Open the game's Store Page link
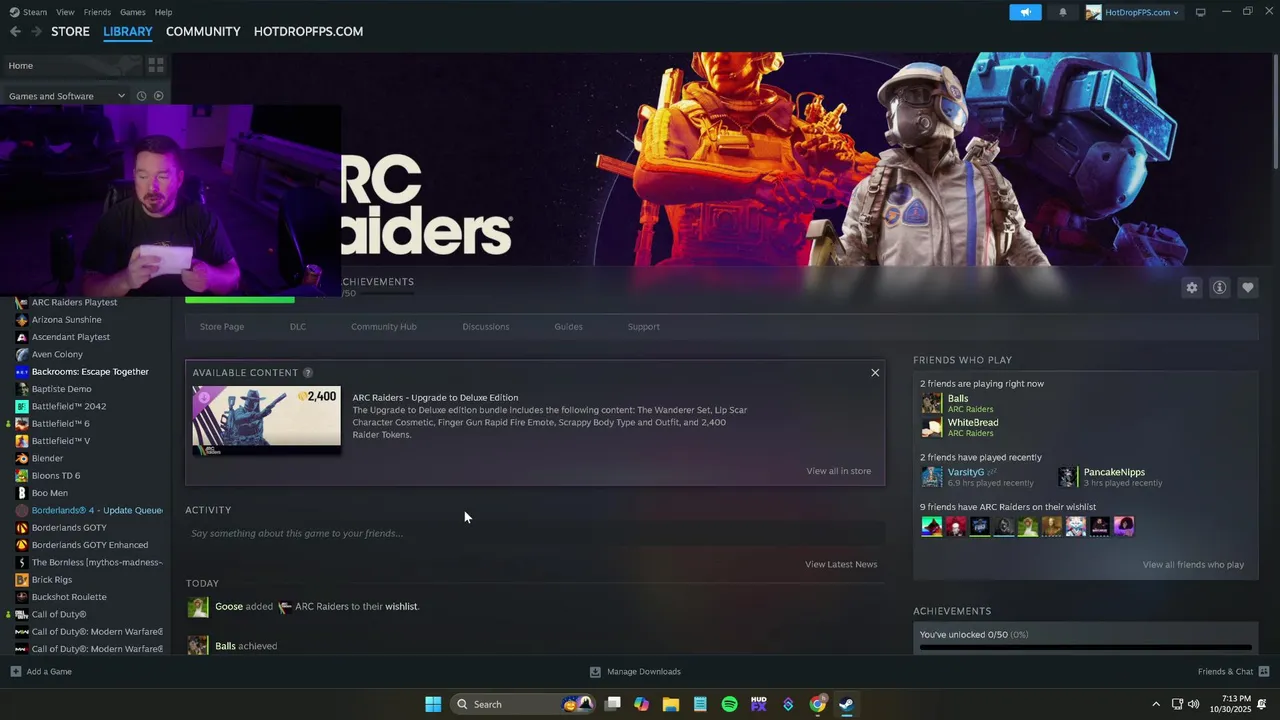This screenshot has width=1280, height=720. [x=222, y=327]
